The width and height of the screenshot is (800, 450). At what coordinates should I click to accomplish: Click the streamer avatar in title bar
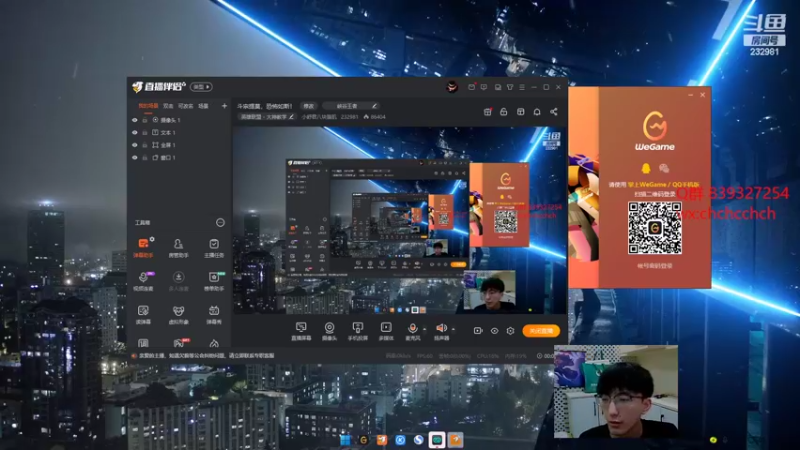[452, 87]
